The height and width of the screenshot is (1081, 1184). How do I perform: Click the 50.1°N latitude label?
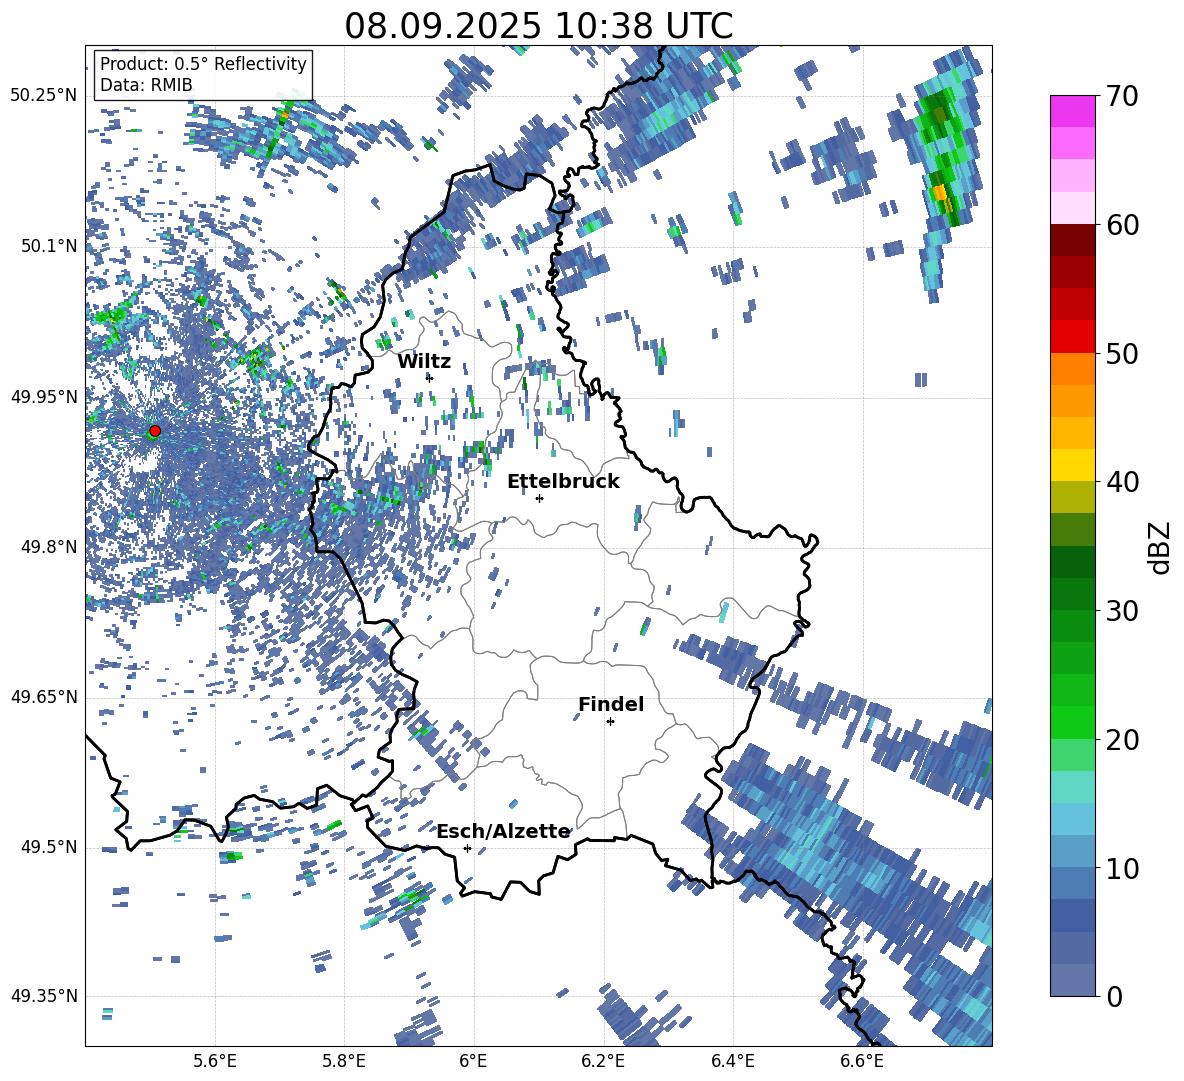pos(48,246)
